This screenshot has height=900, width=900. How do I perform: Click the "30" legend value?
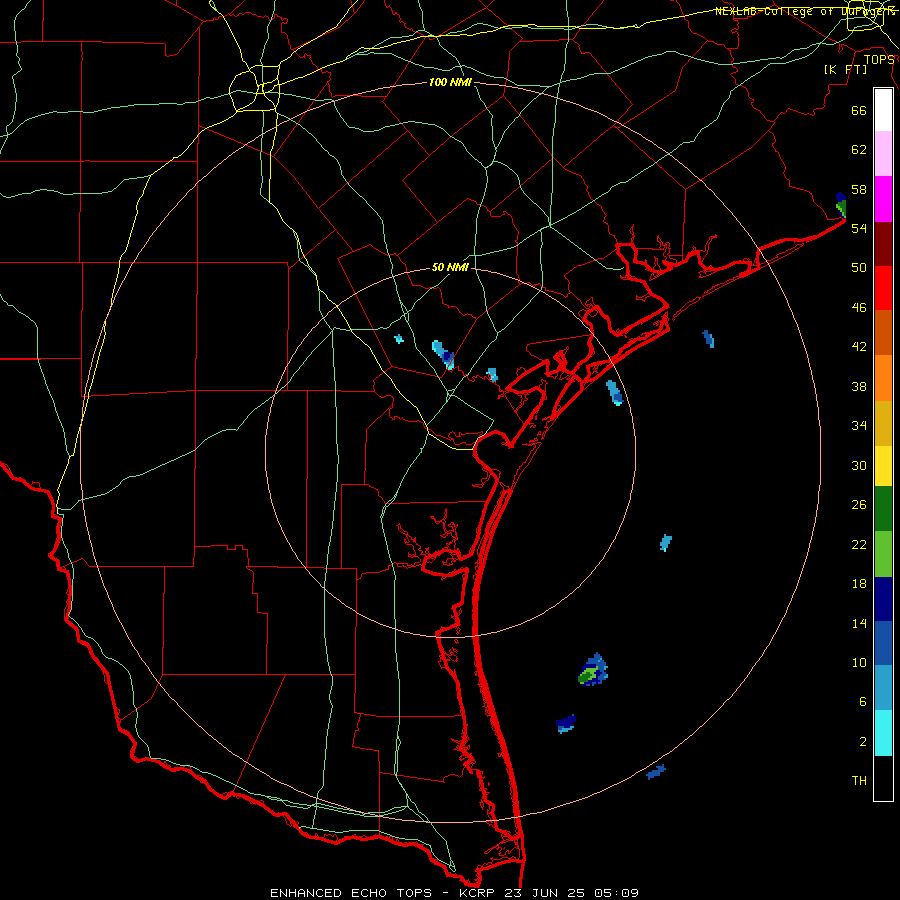pos(859,465)
